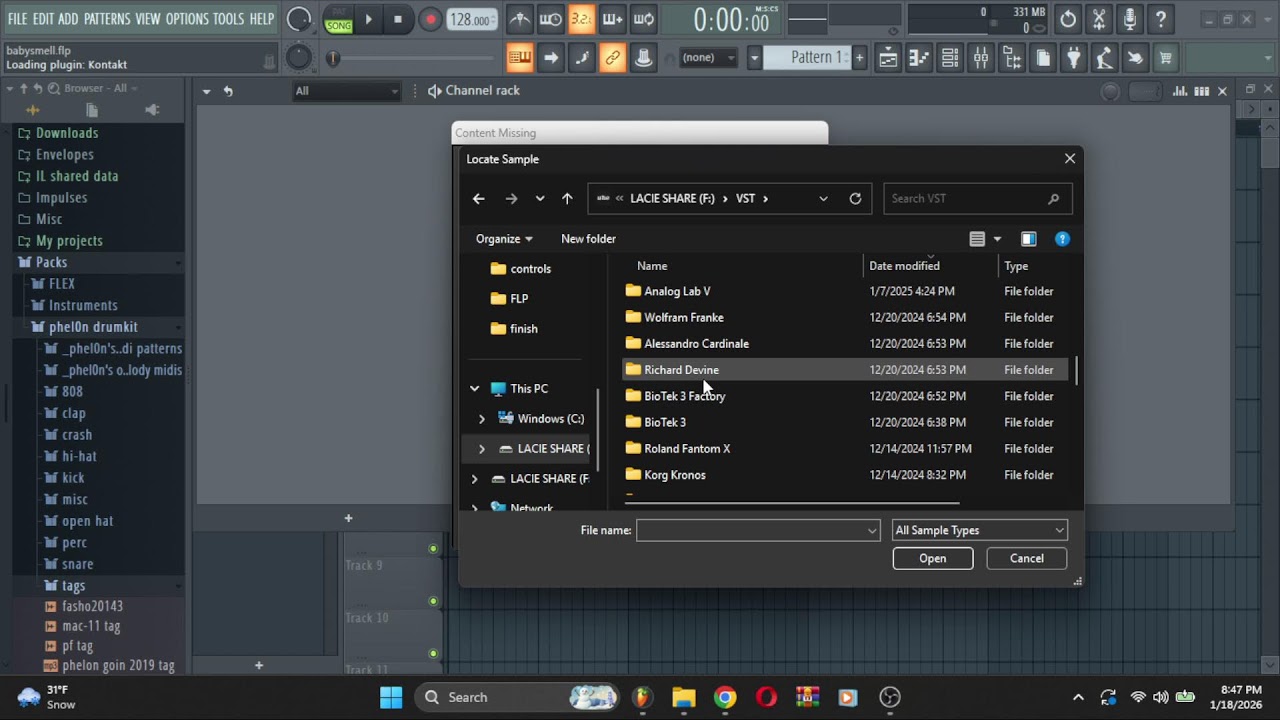The width and height of the screenshot is (1280, 720).
Task: Open the PATTERNS menu
Action: pyautogui.click(x=107, y=19)
